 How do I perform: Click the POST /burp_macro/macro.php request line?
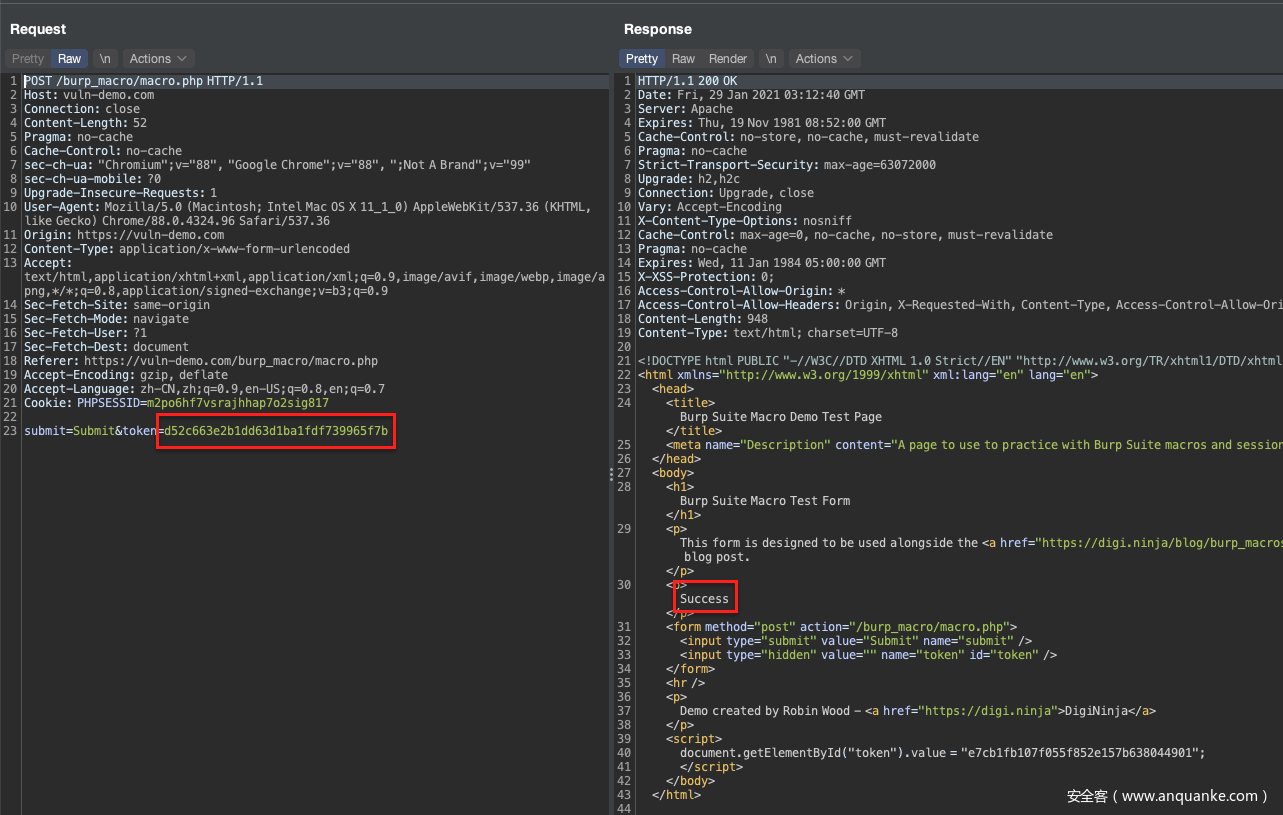coord(143,81)
